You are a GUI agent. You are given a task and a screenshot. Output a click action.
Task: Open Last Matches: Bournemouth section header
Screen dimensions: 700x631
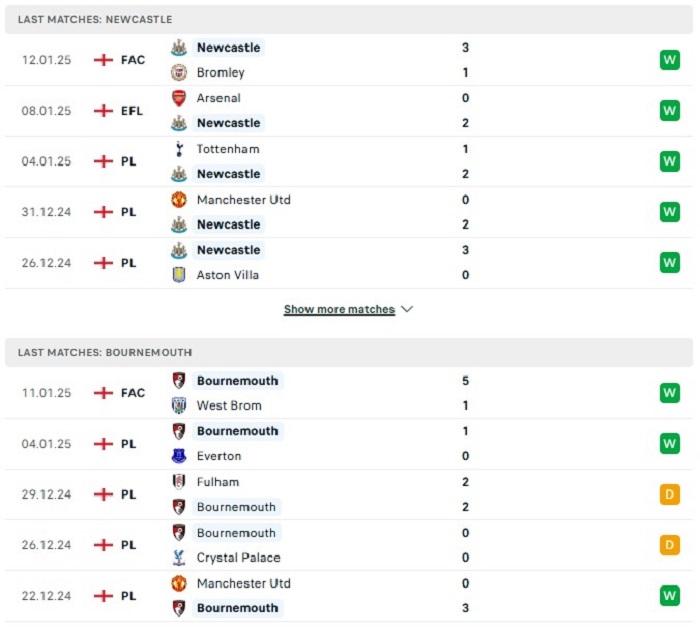pyautogui.click(x=349, y=352)
